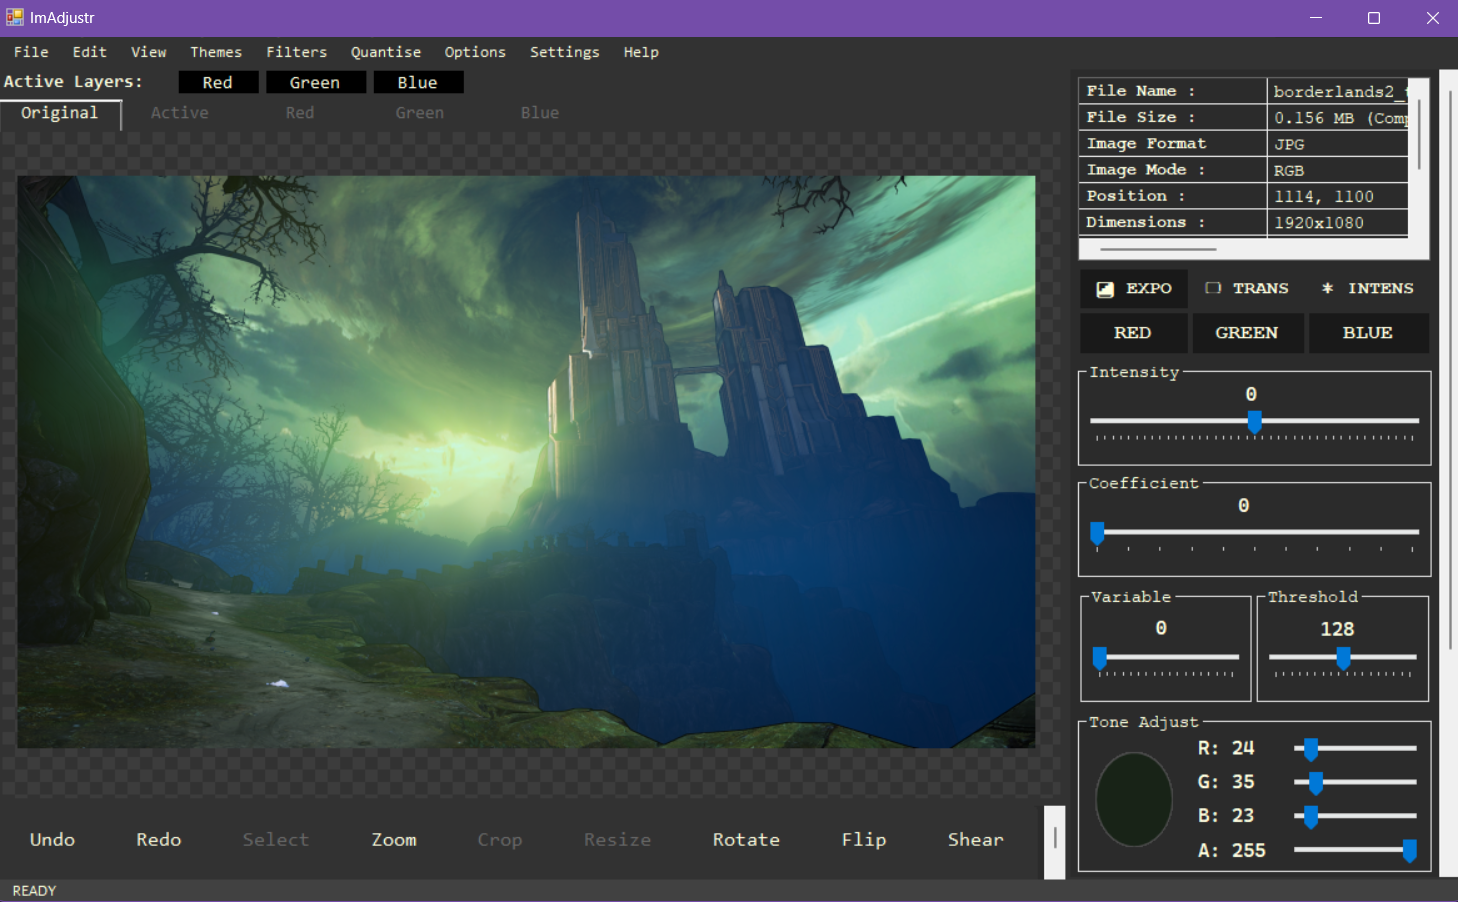Click the TRANS tab rectangle icon

1213,288
